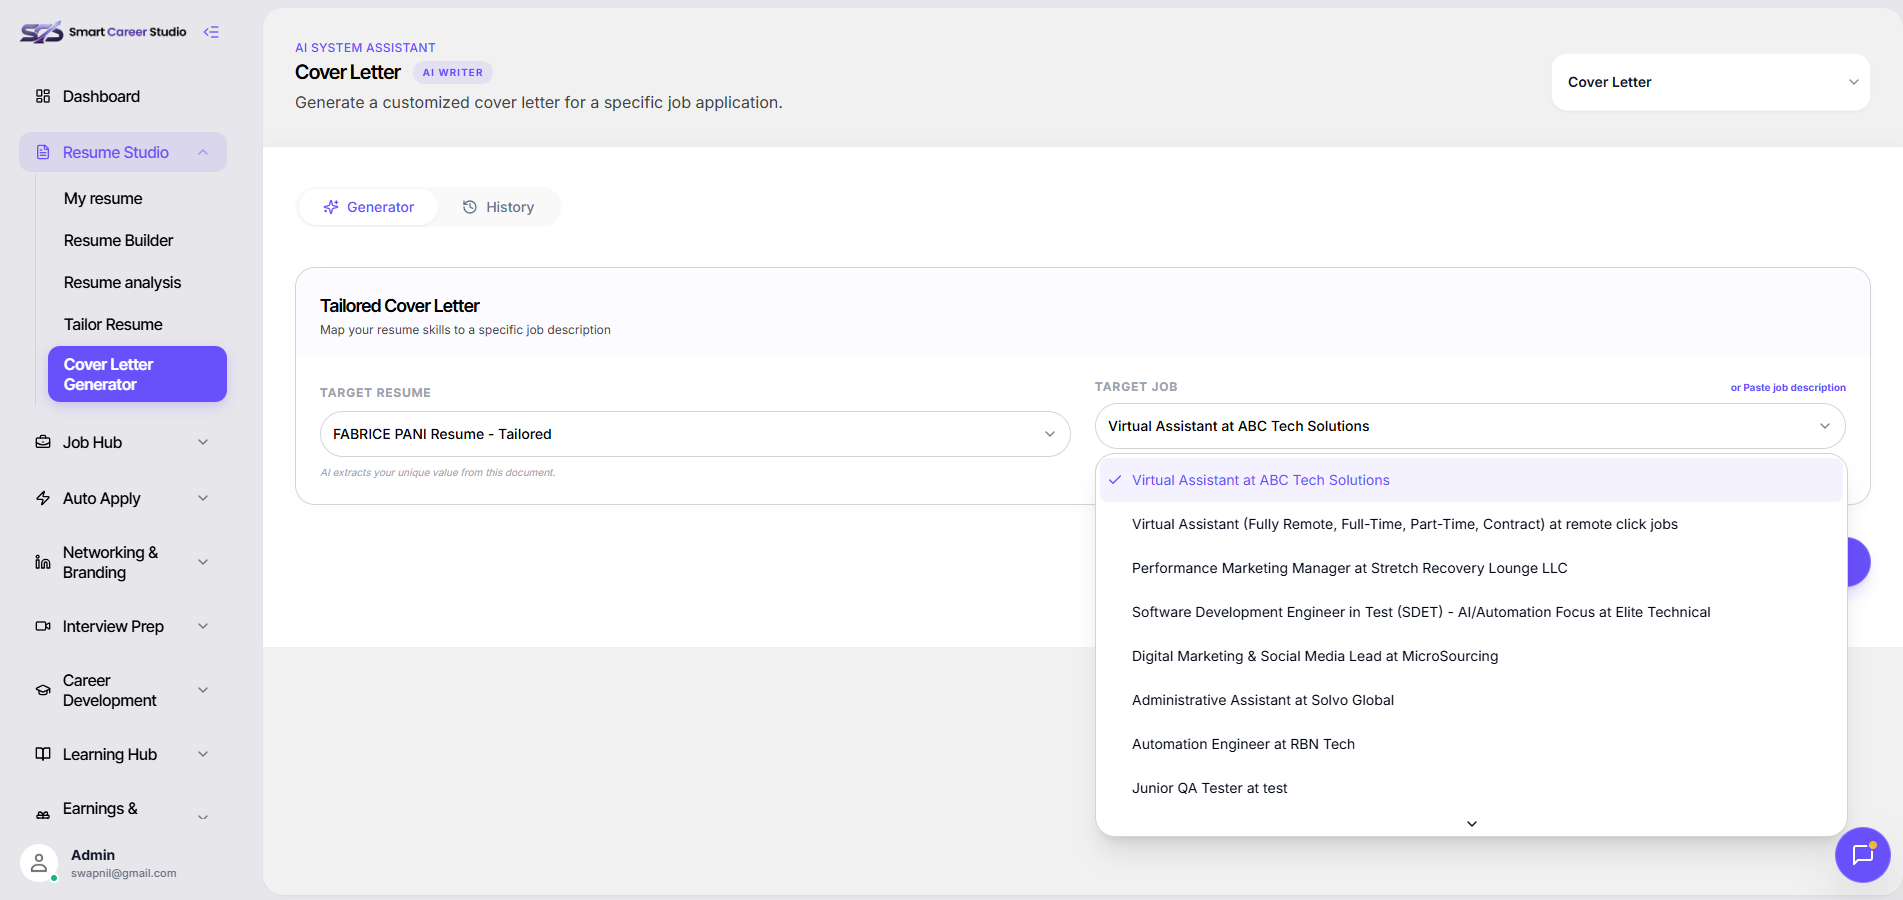Expand the Learning Hub menu
This screenshot has width=1903, height=900.
(203, 754)
